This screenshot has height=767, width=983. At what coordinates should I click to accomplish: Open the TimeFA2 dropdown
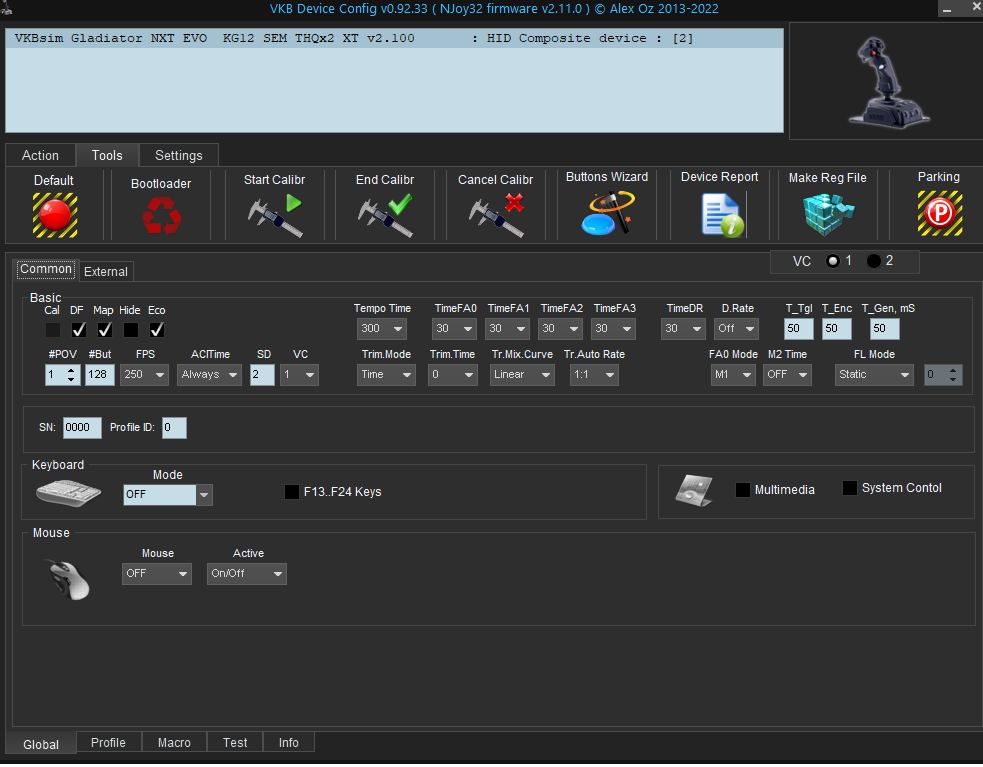(560, 329)
